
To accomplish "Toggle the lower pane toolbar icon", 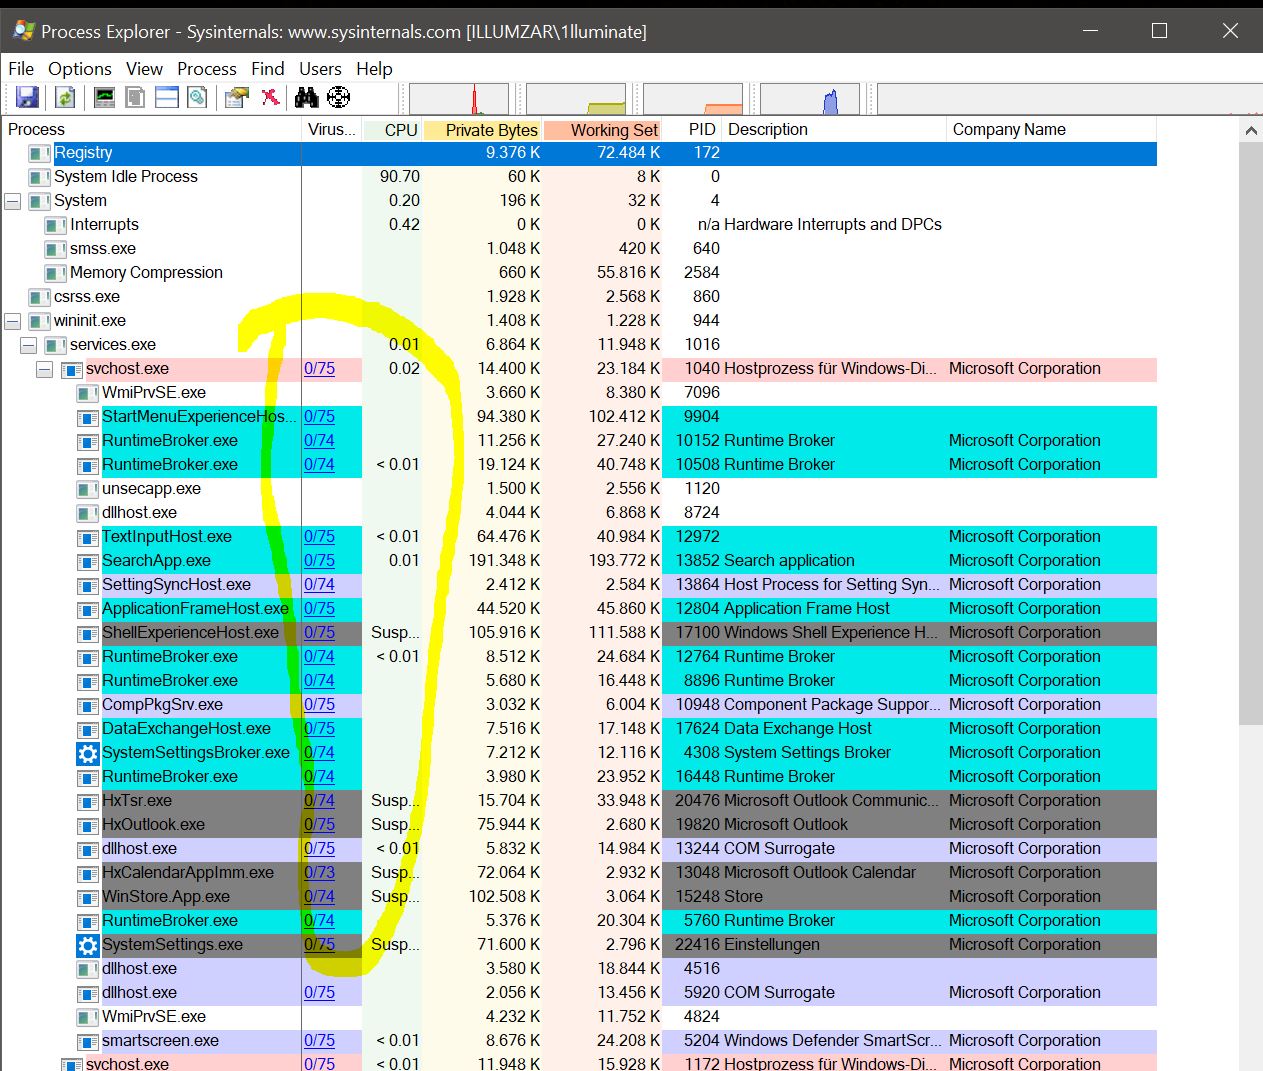I will click(x=167, y=97).
